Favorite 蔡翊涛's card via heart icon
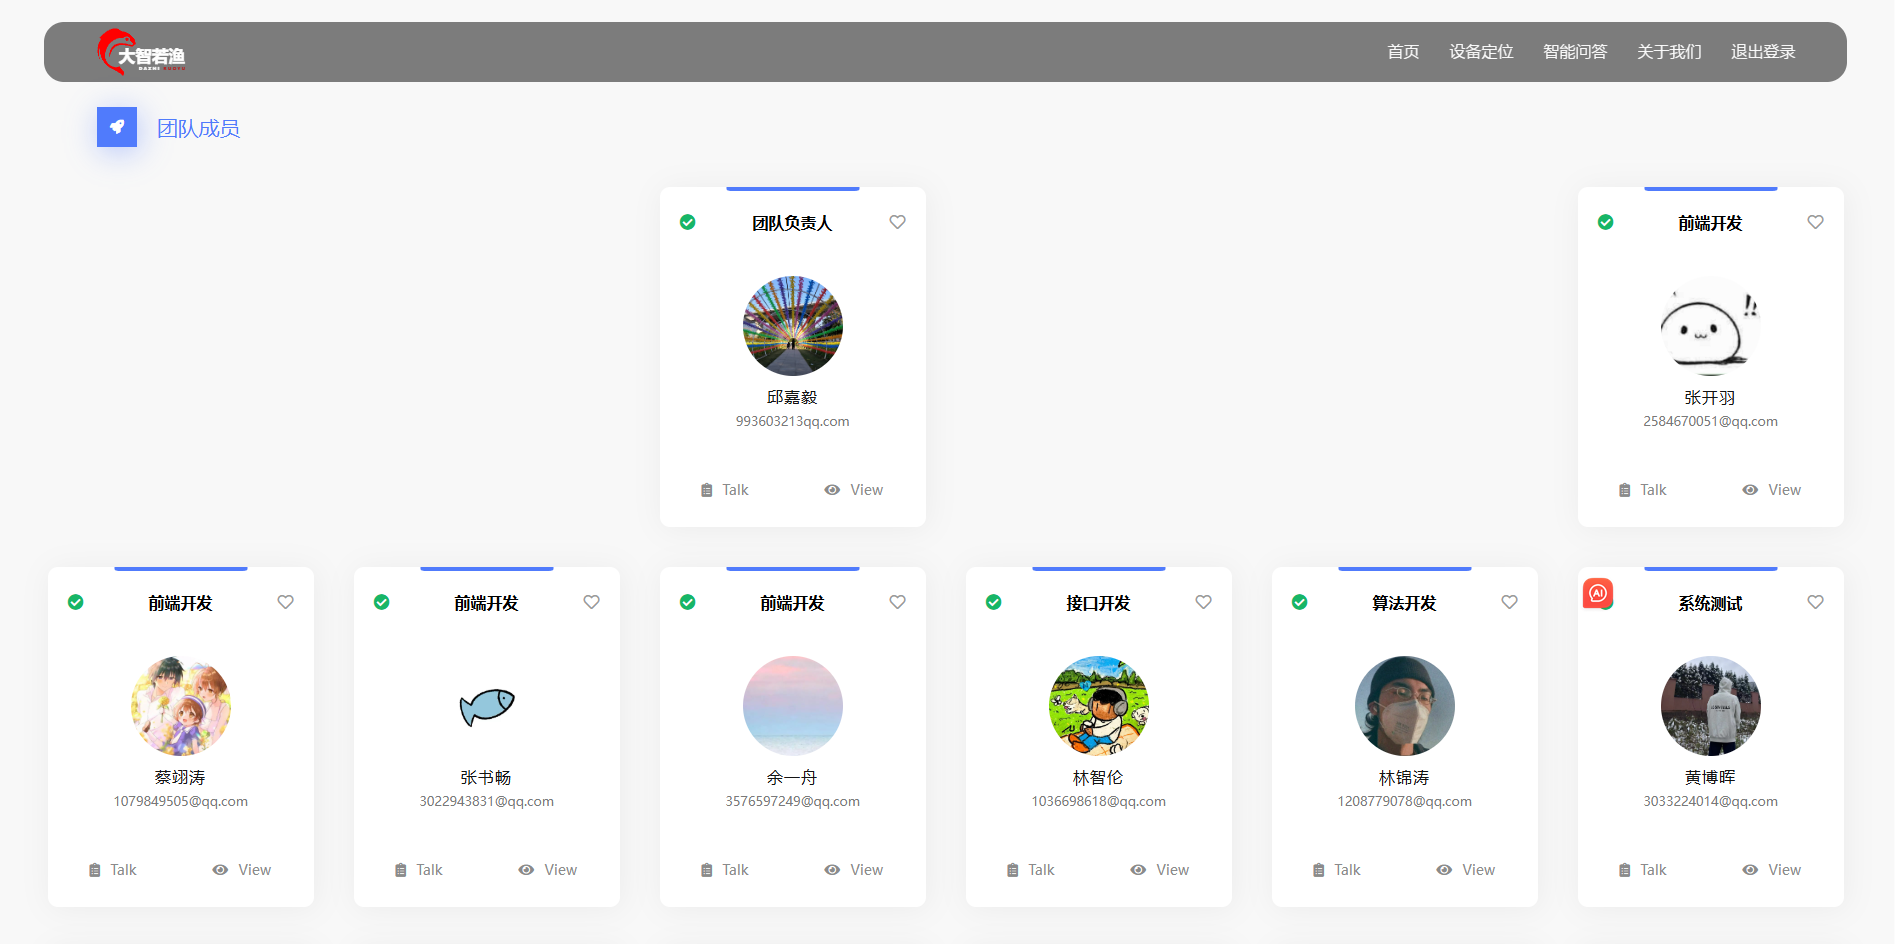 coord(286,602)
